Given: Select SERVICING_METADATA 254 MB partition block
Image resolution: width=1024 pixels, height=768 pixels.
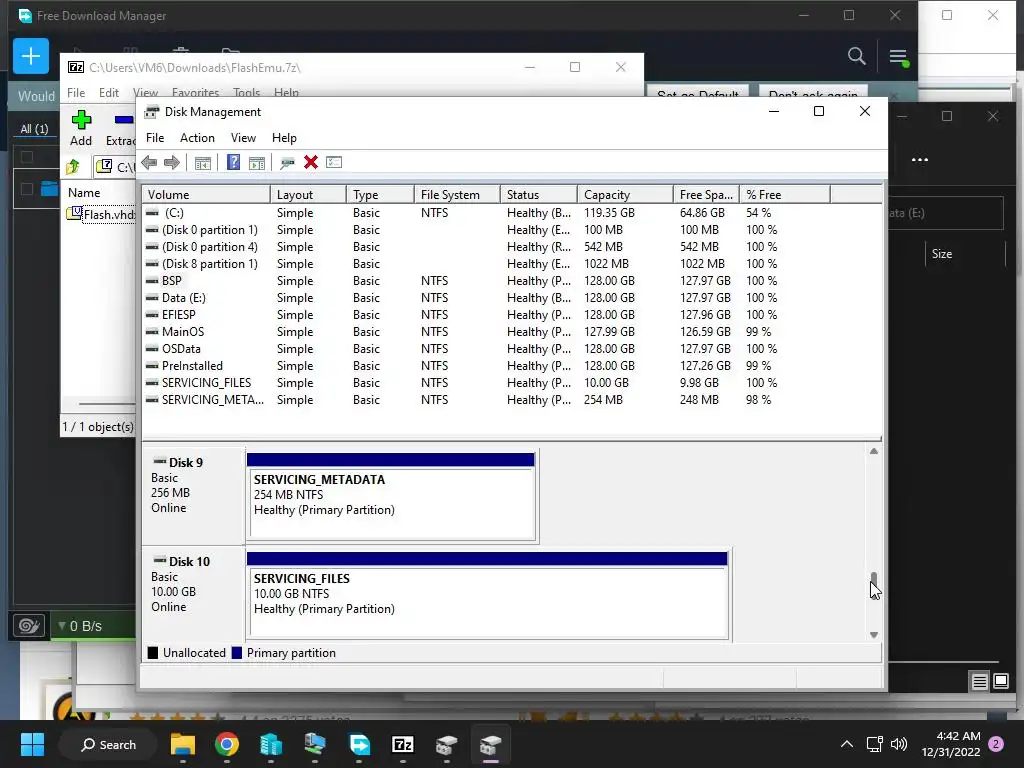Looking at the screenshot, I should tap(391, 497).
